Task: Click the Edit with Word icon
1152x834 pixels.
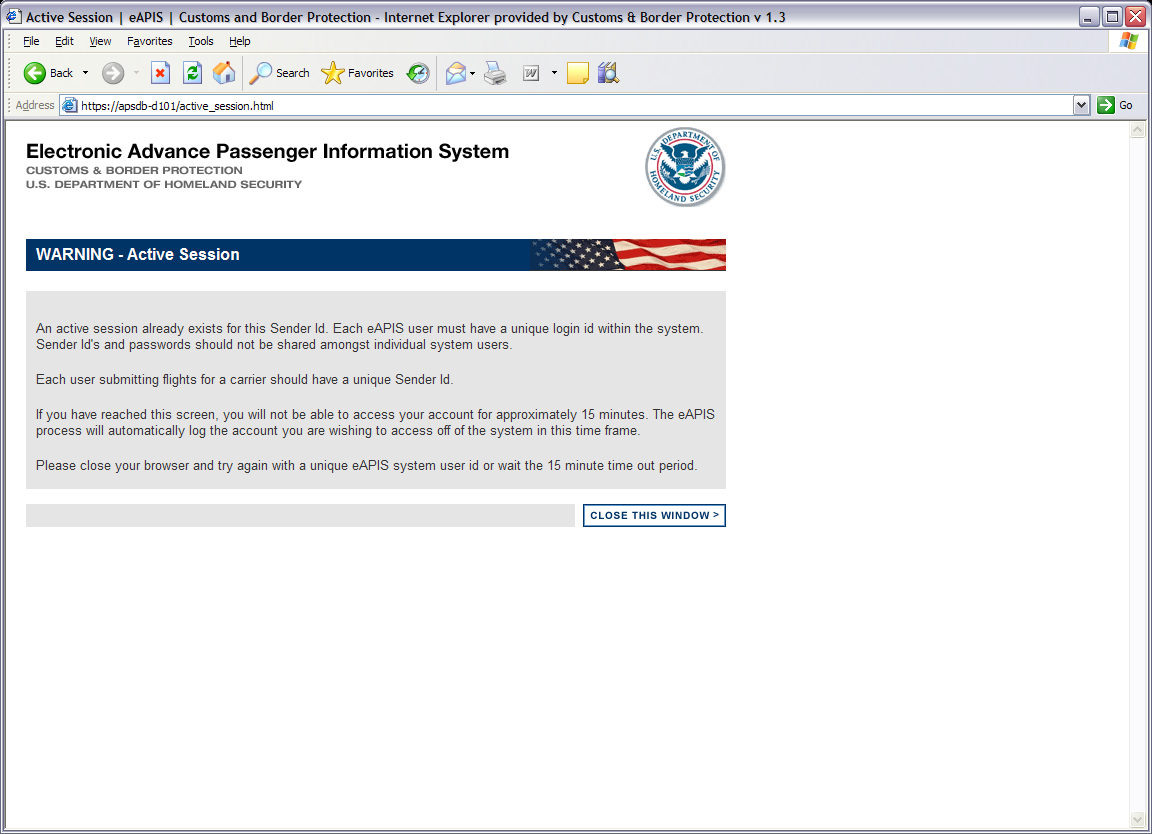Action: pos(531,73)
